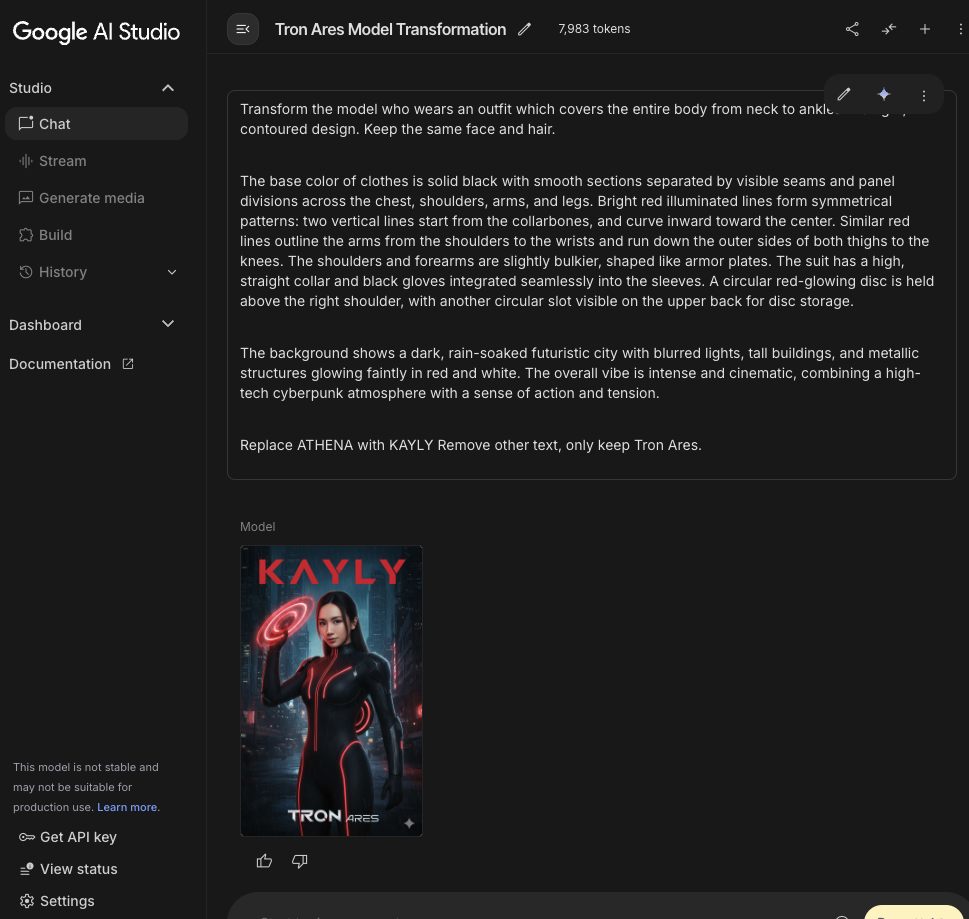Expand the Dashboard section chevron
The height and width of the screenshot is (919, 969).
[x=167, y=324]
